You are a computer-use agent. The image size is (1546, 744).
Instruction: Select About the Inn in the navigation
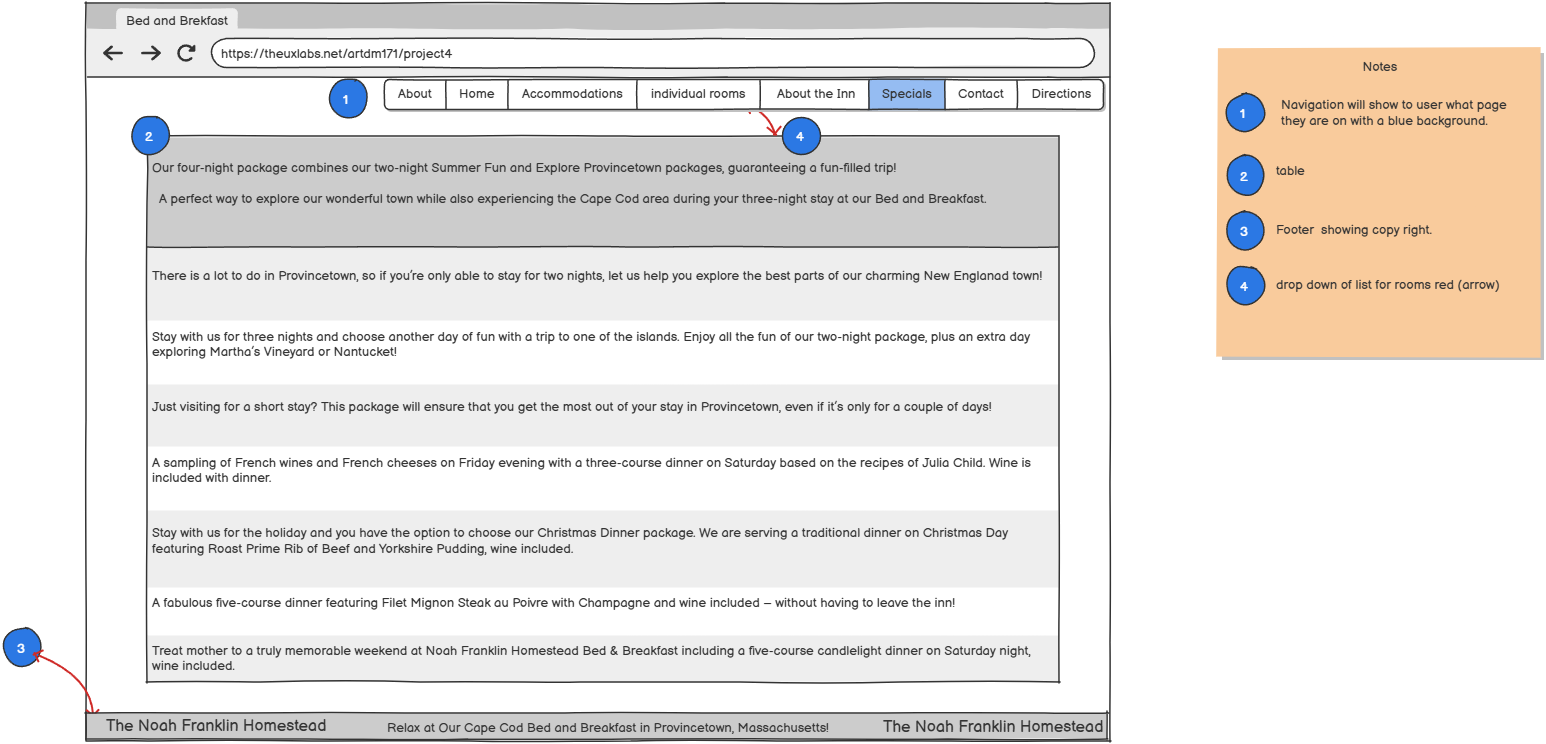pyautogui.click(x=815, y=94)
